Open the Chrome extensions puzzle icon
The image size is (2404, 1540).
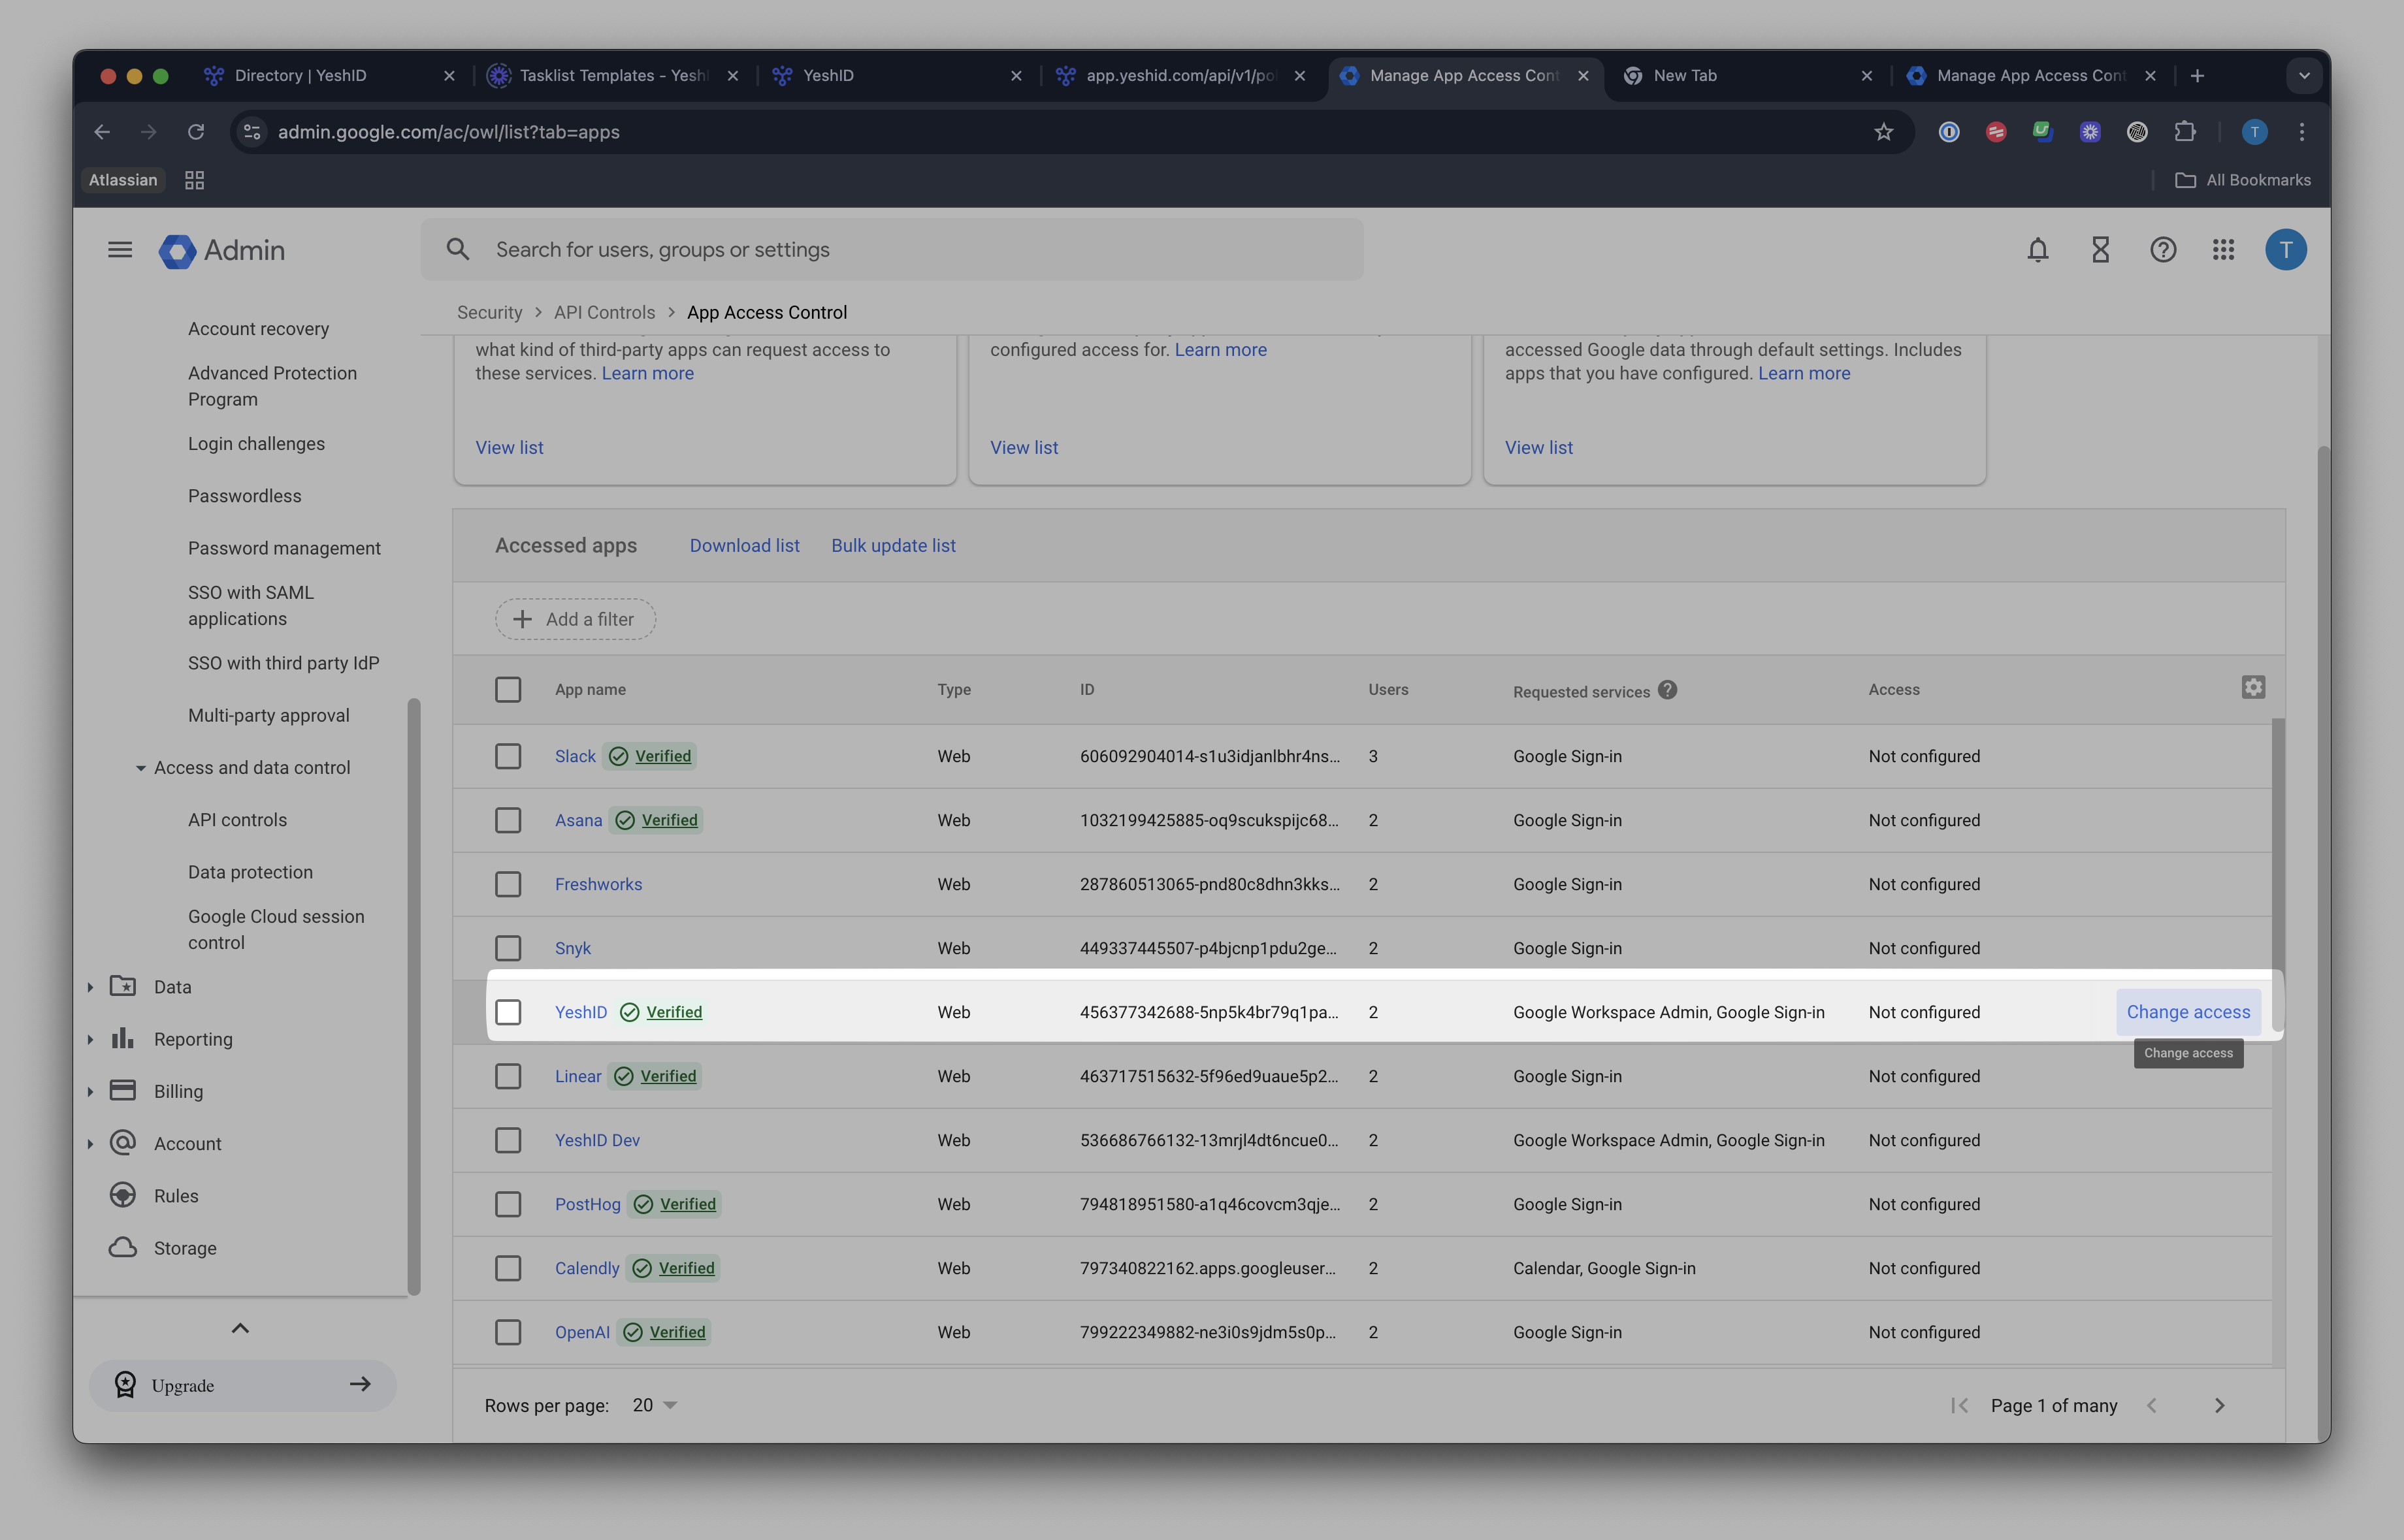[2185, 132]
